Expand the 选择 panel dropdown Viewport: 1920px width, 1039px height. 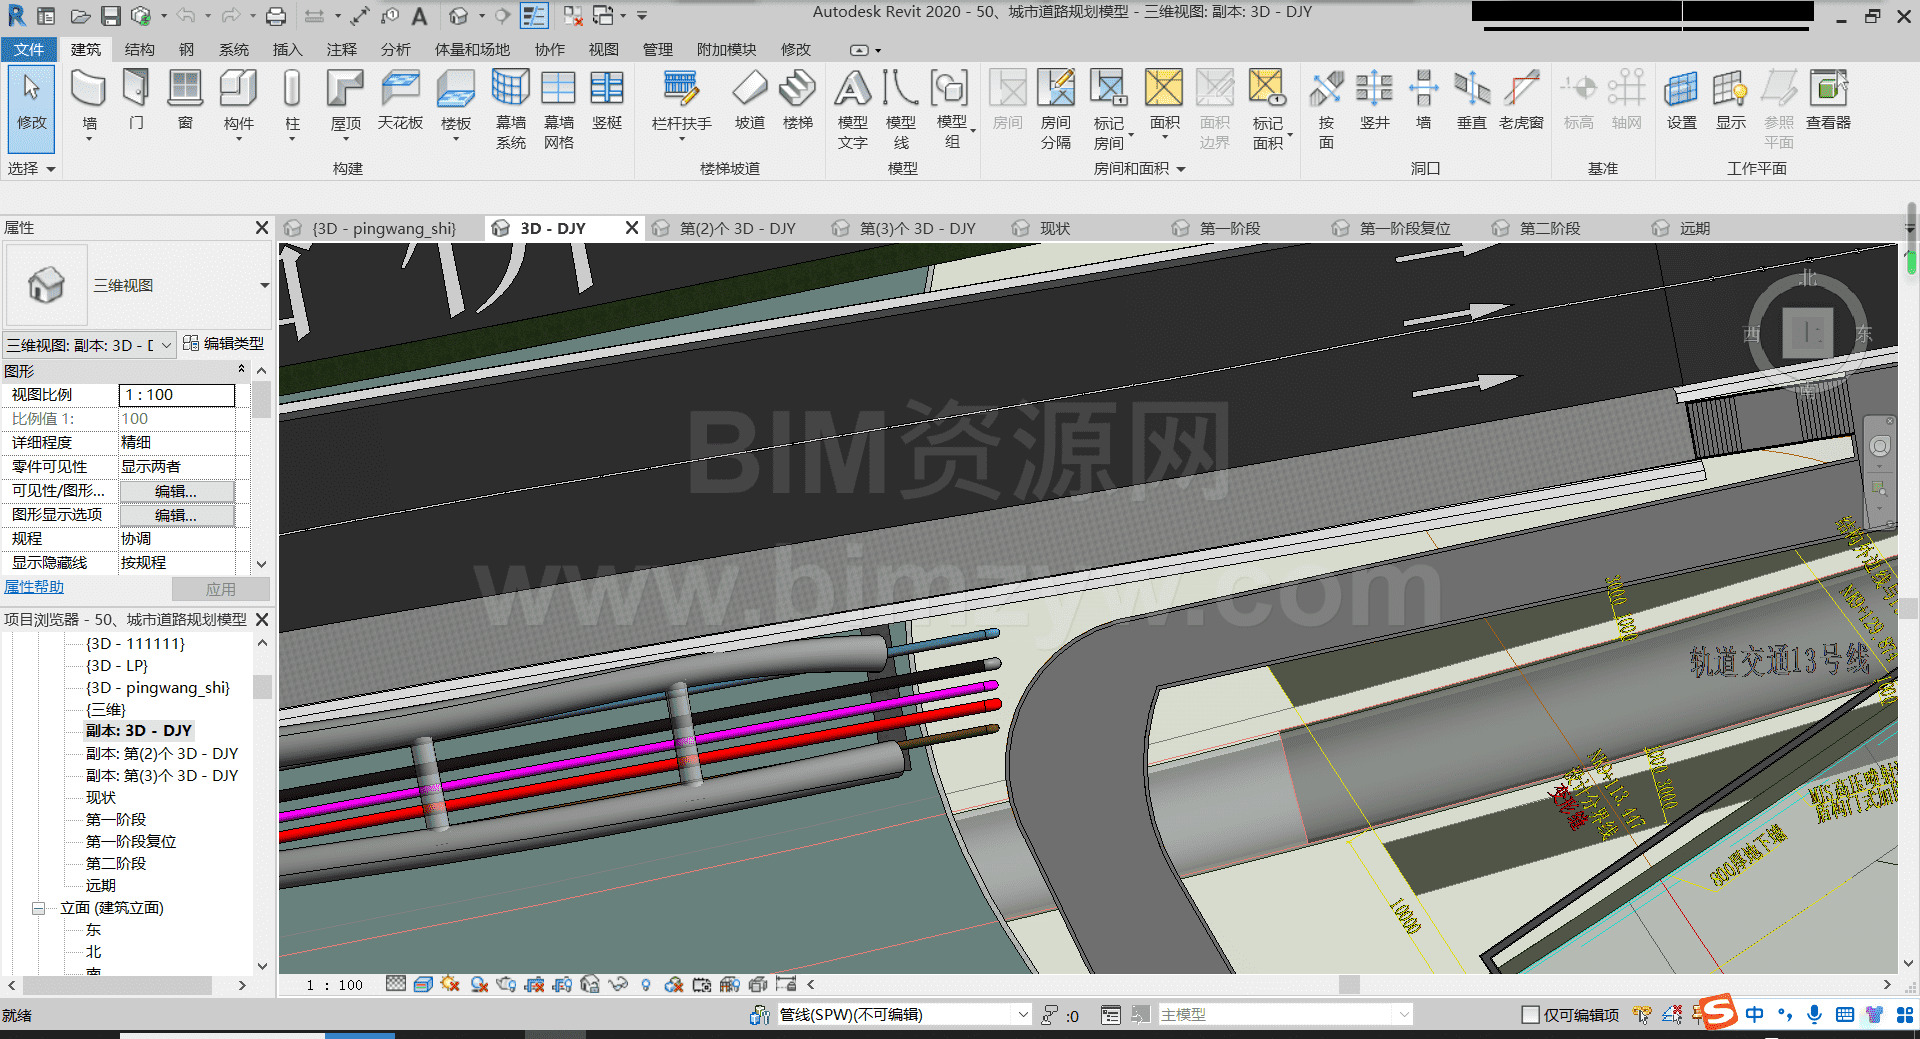coord(50,169)
